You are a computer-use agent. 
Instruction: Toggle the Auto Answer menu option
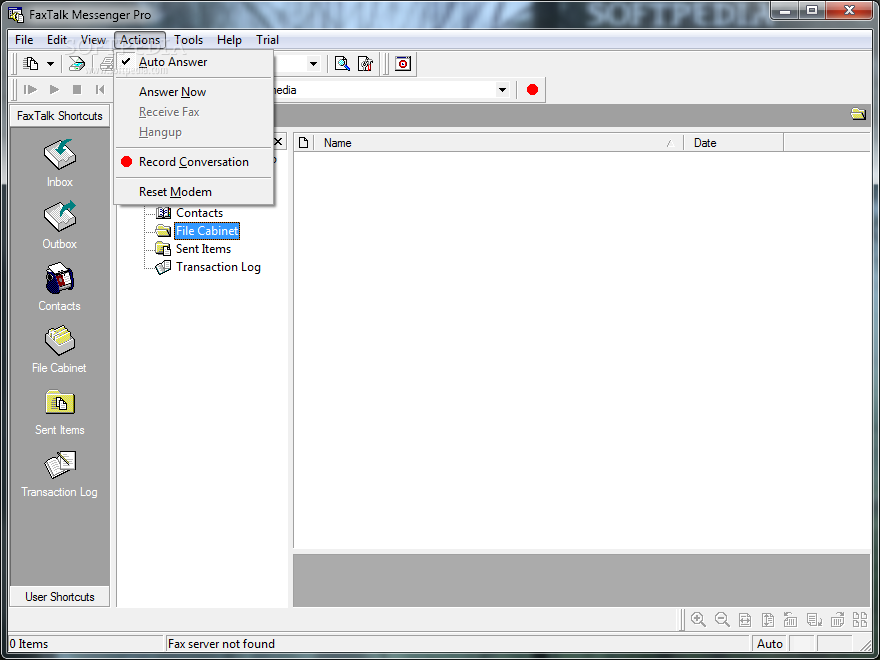tap(194, 62)
